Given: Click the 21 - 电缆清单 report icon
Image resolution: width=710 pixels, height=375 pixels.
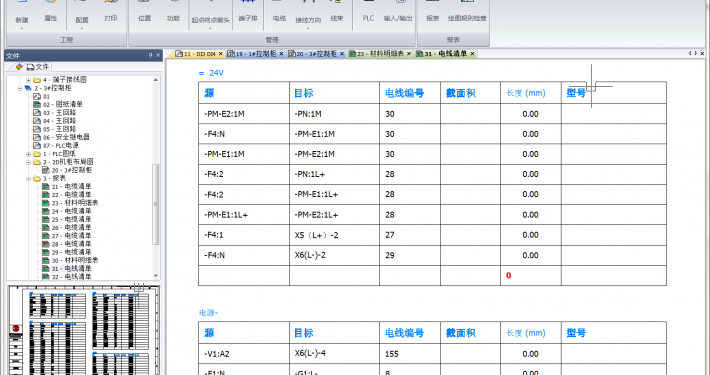Looking at the screenshot, I should 46,187.
